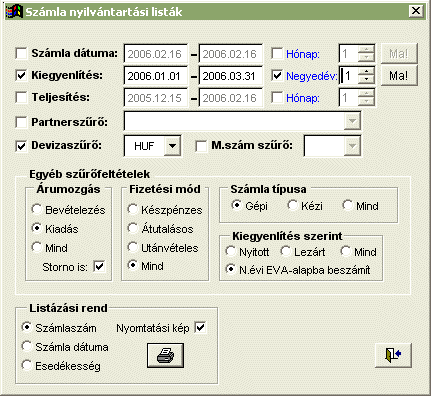Click the Ma! button in Számla dátuma row
This screenshot has height=396, width=431.
pyautogui.click(x=399, y=53)
